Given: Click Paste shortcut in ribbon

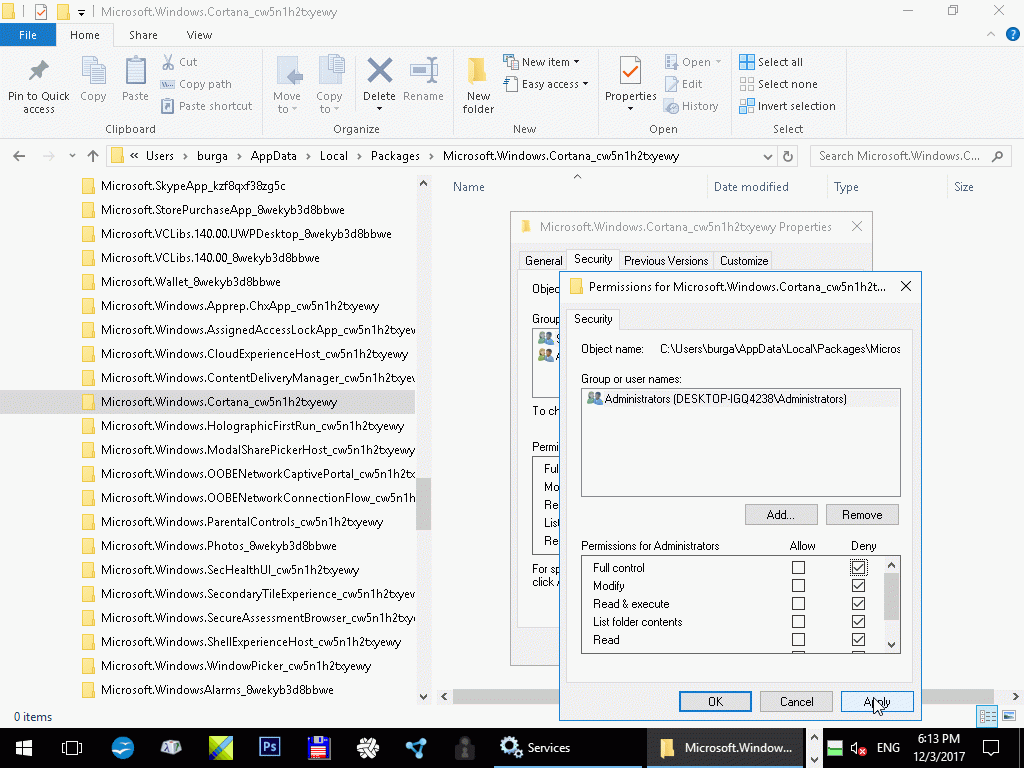Looking at the screenshot, I should 207,106.
